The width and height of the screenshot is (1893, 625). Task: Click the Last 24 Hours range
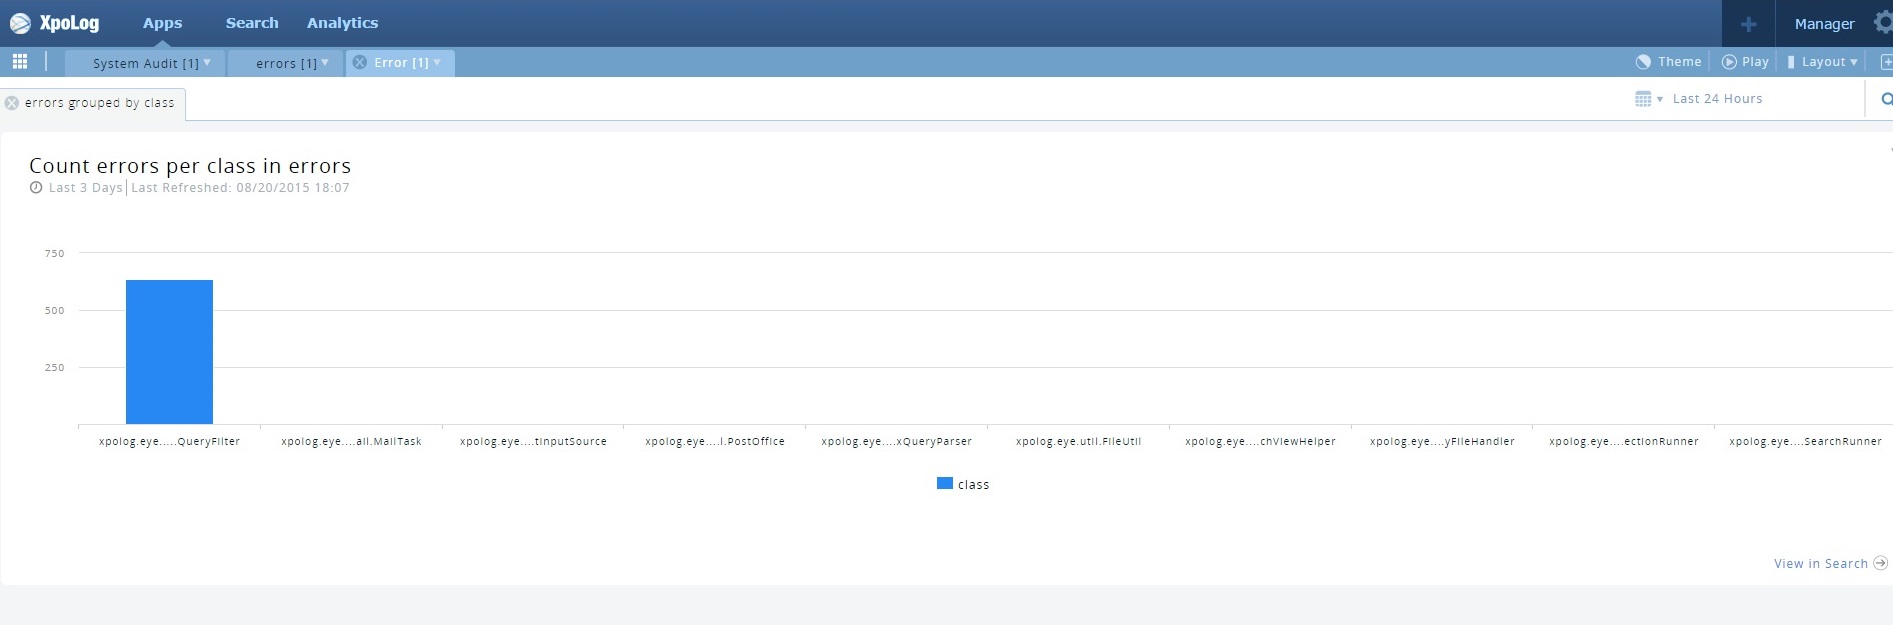point(1717,99)
